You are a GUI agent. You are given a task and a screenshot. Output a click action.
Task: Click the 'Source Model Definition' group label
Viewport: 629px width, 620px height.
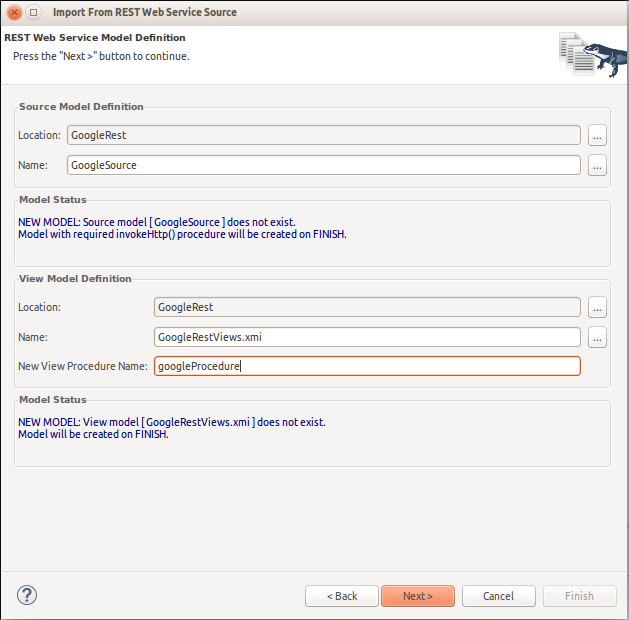point(81,107)
